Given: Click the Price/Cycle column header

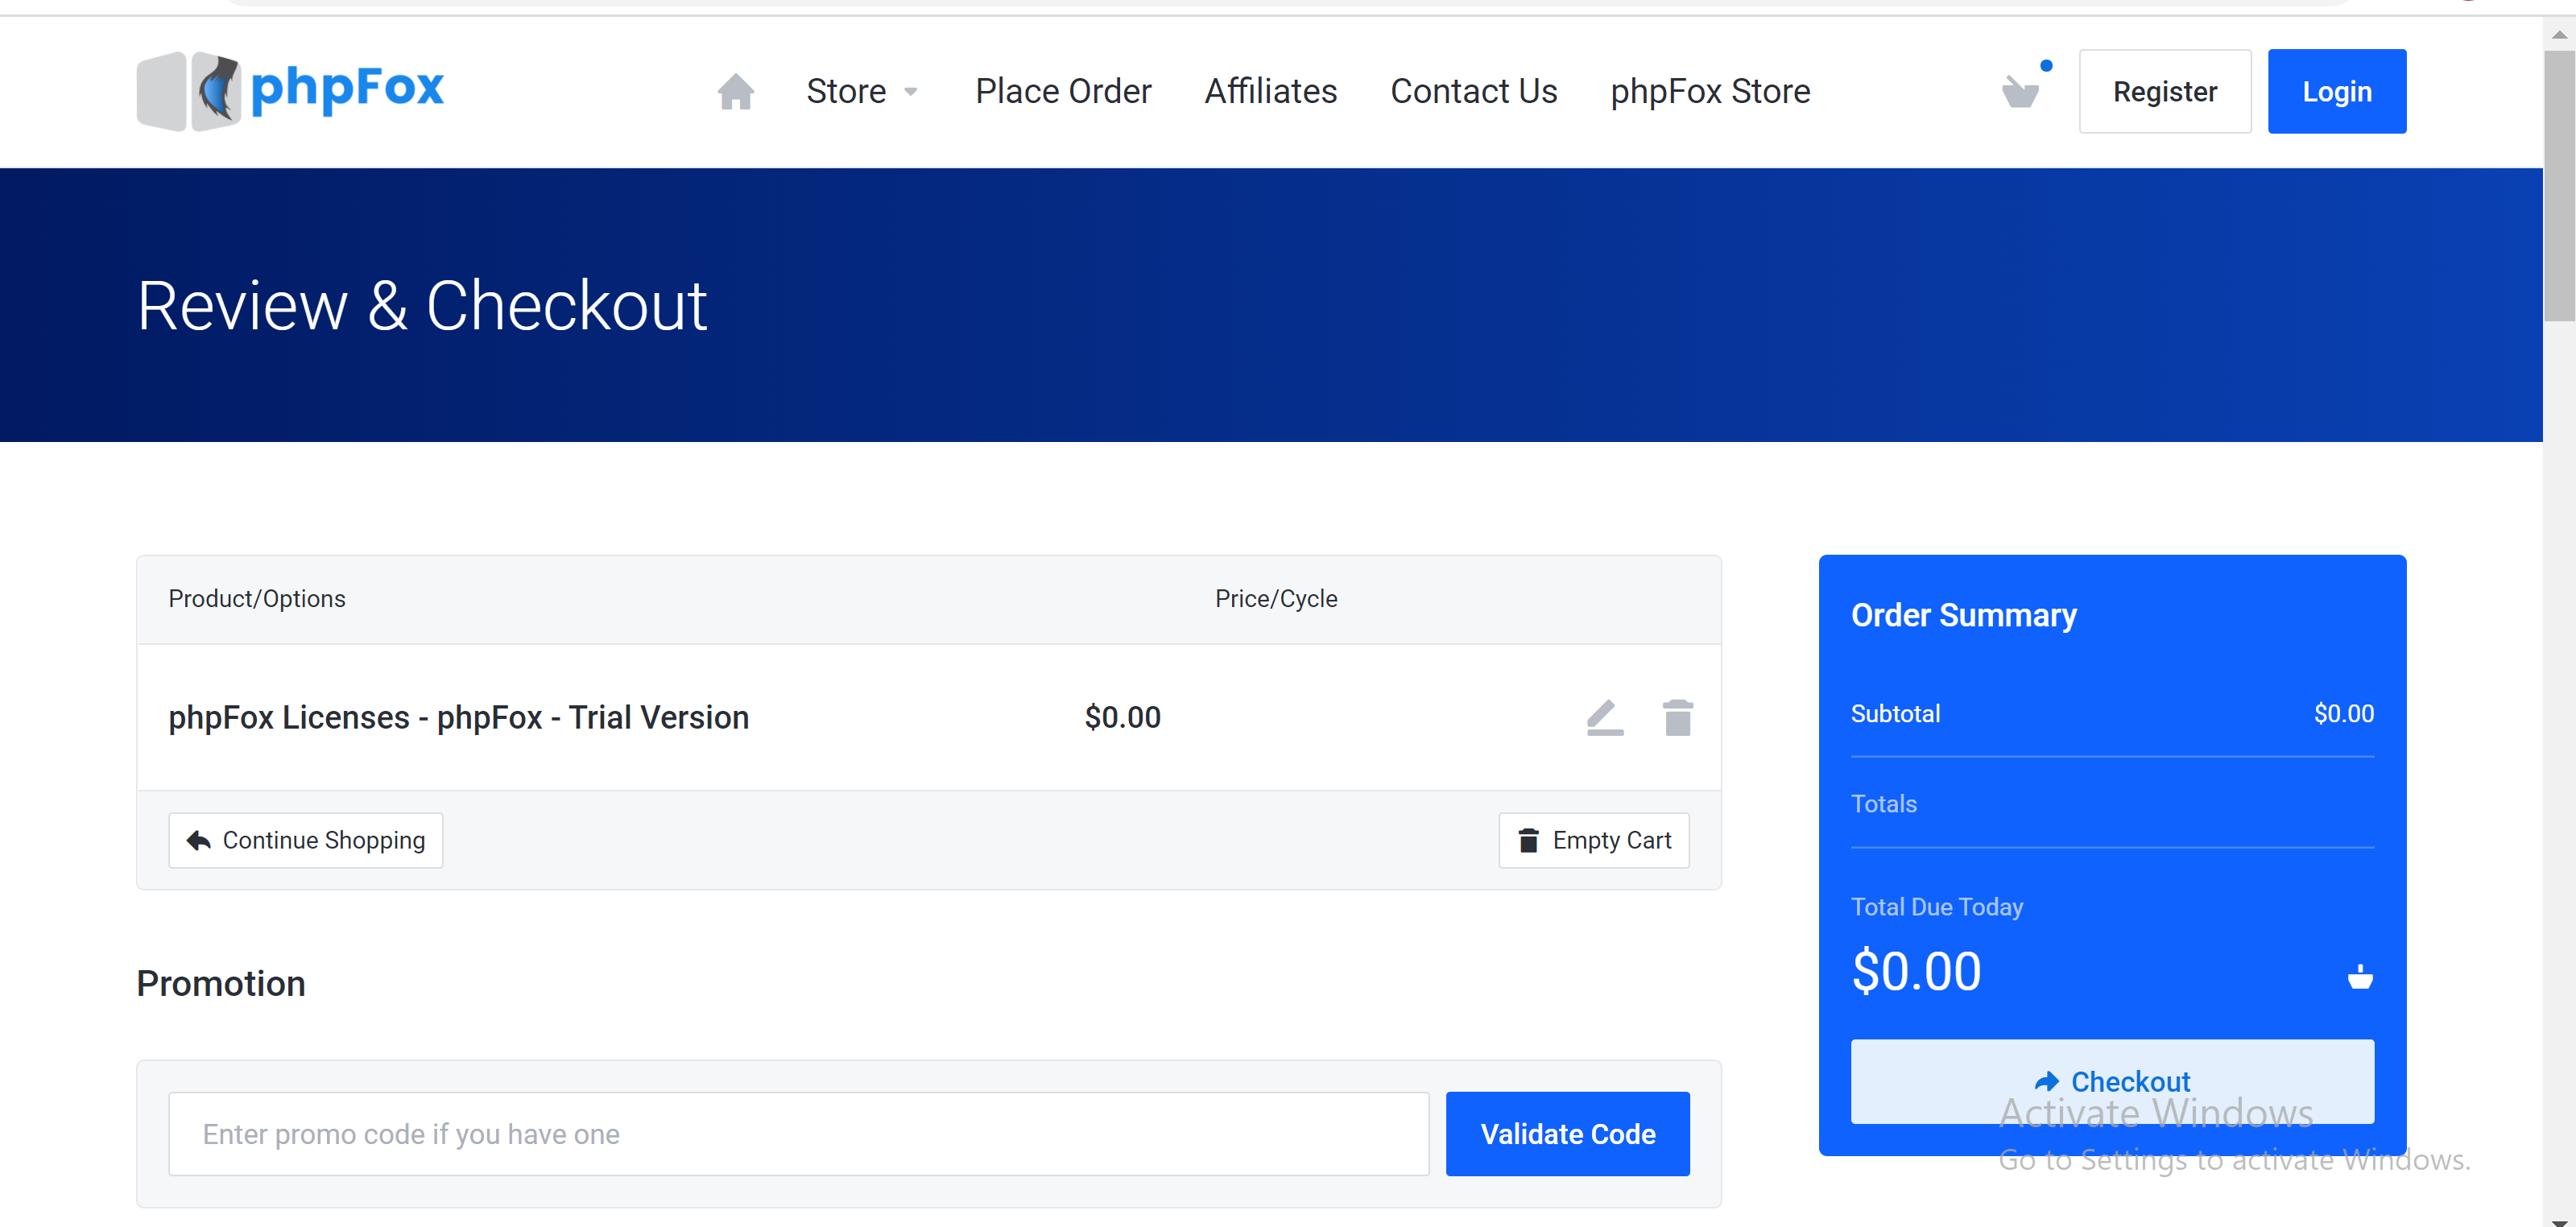Looking at the screenshot, I should 1276,598.
